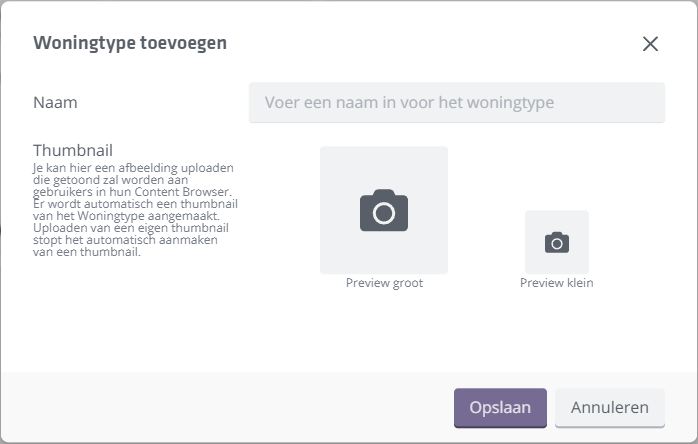
Task: Cancel adding the woningtype via Annuleren
Action: (x=609, y=408)
